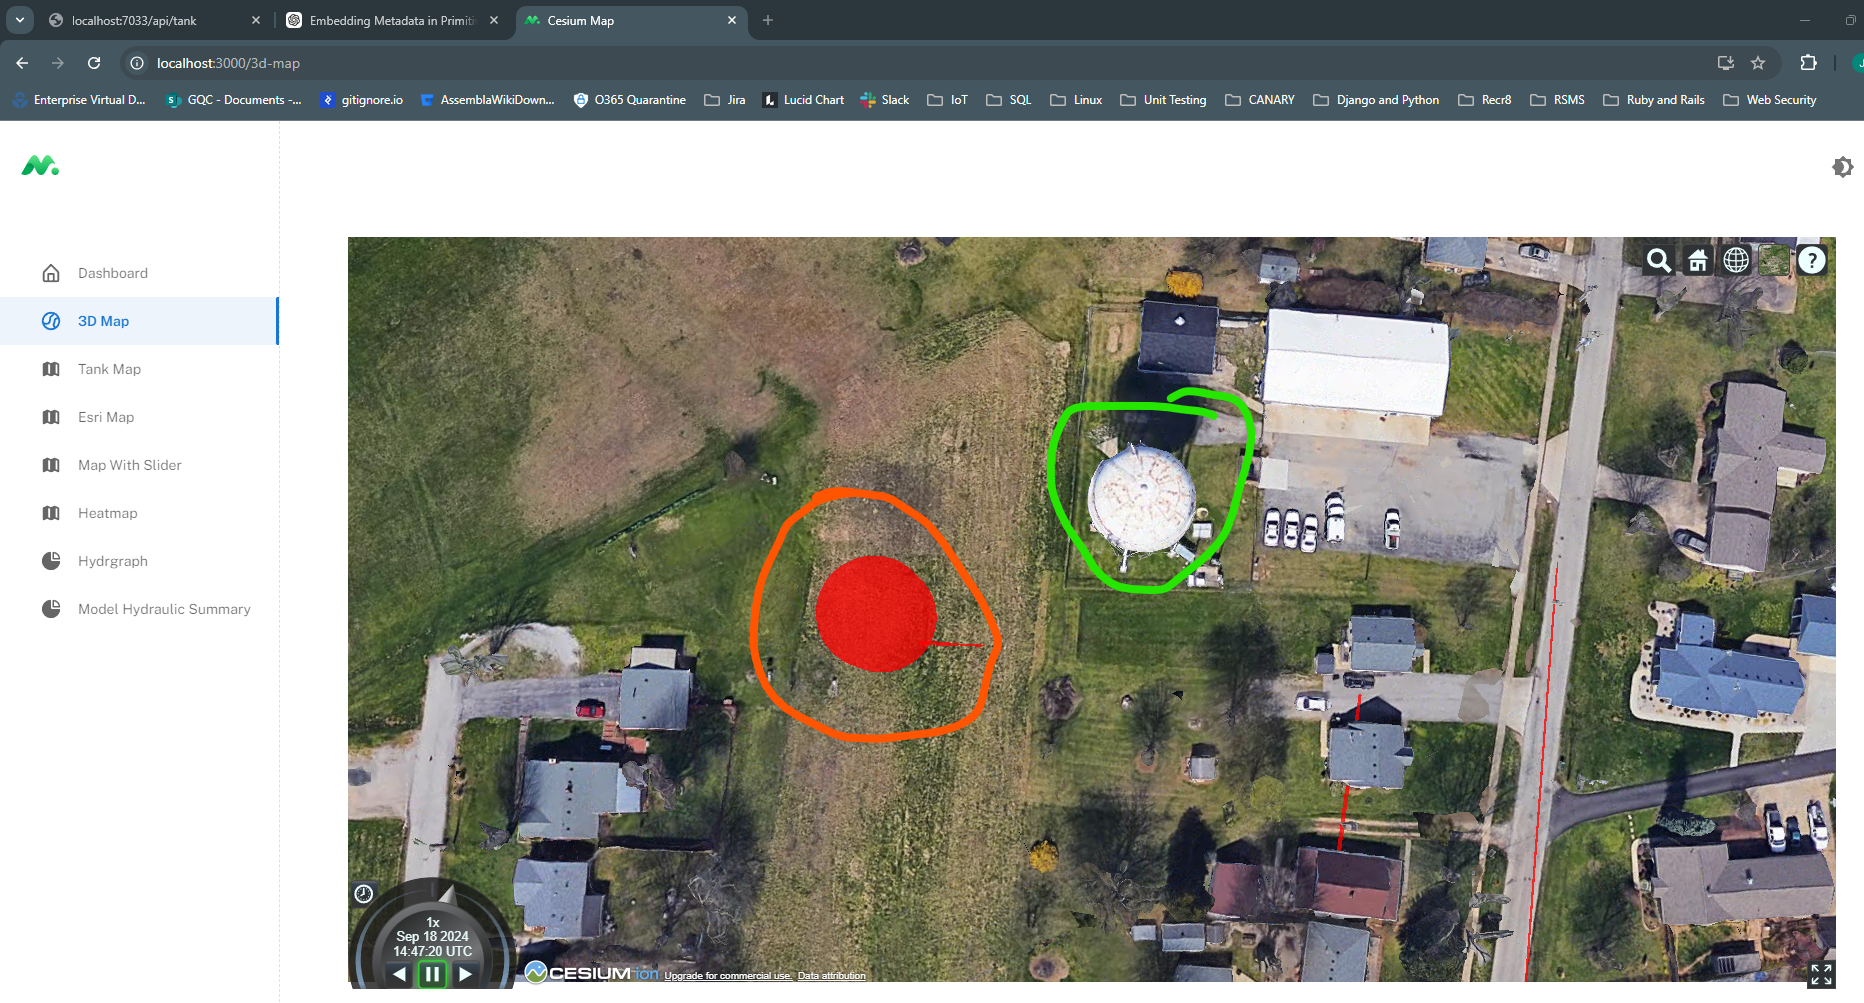Reload the current page

click(x=94, y=63)
